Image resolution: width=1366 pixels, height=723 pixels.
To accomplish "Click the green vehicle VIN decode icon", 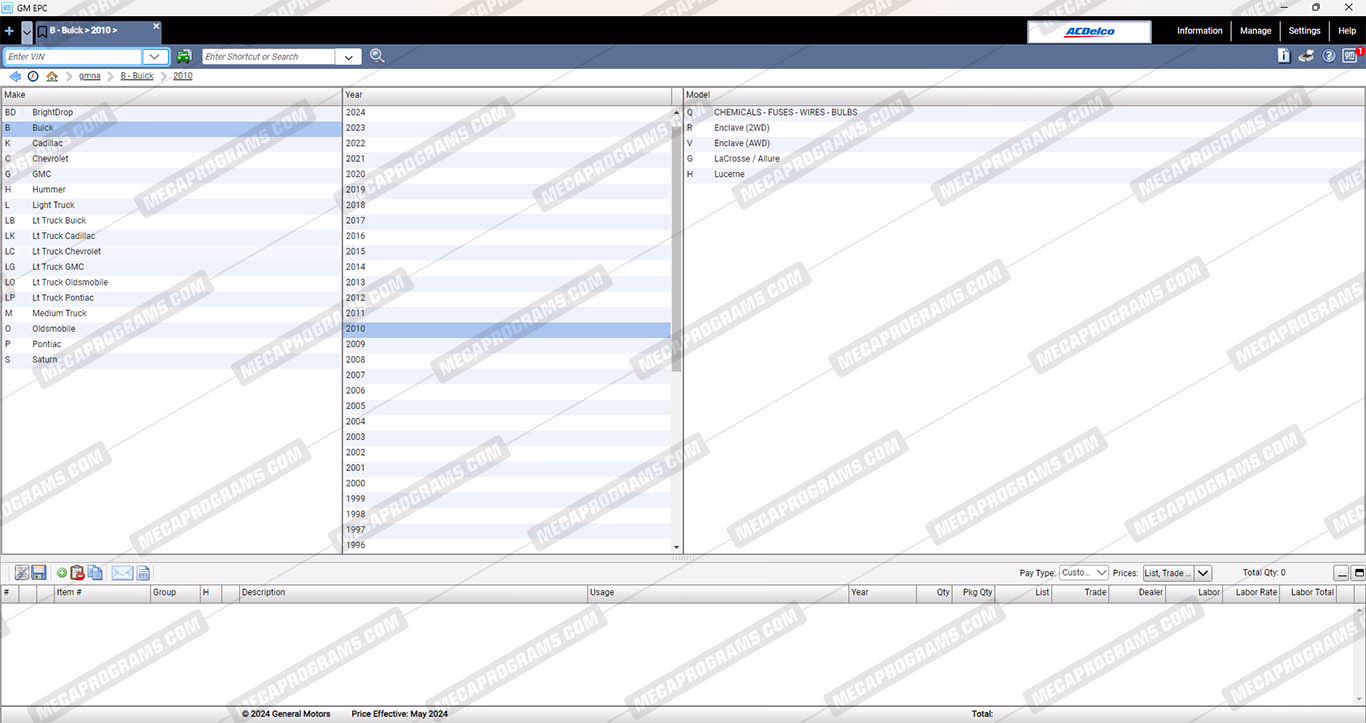I will pyautogui.click(x=184, y=57).
